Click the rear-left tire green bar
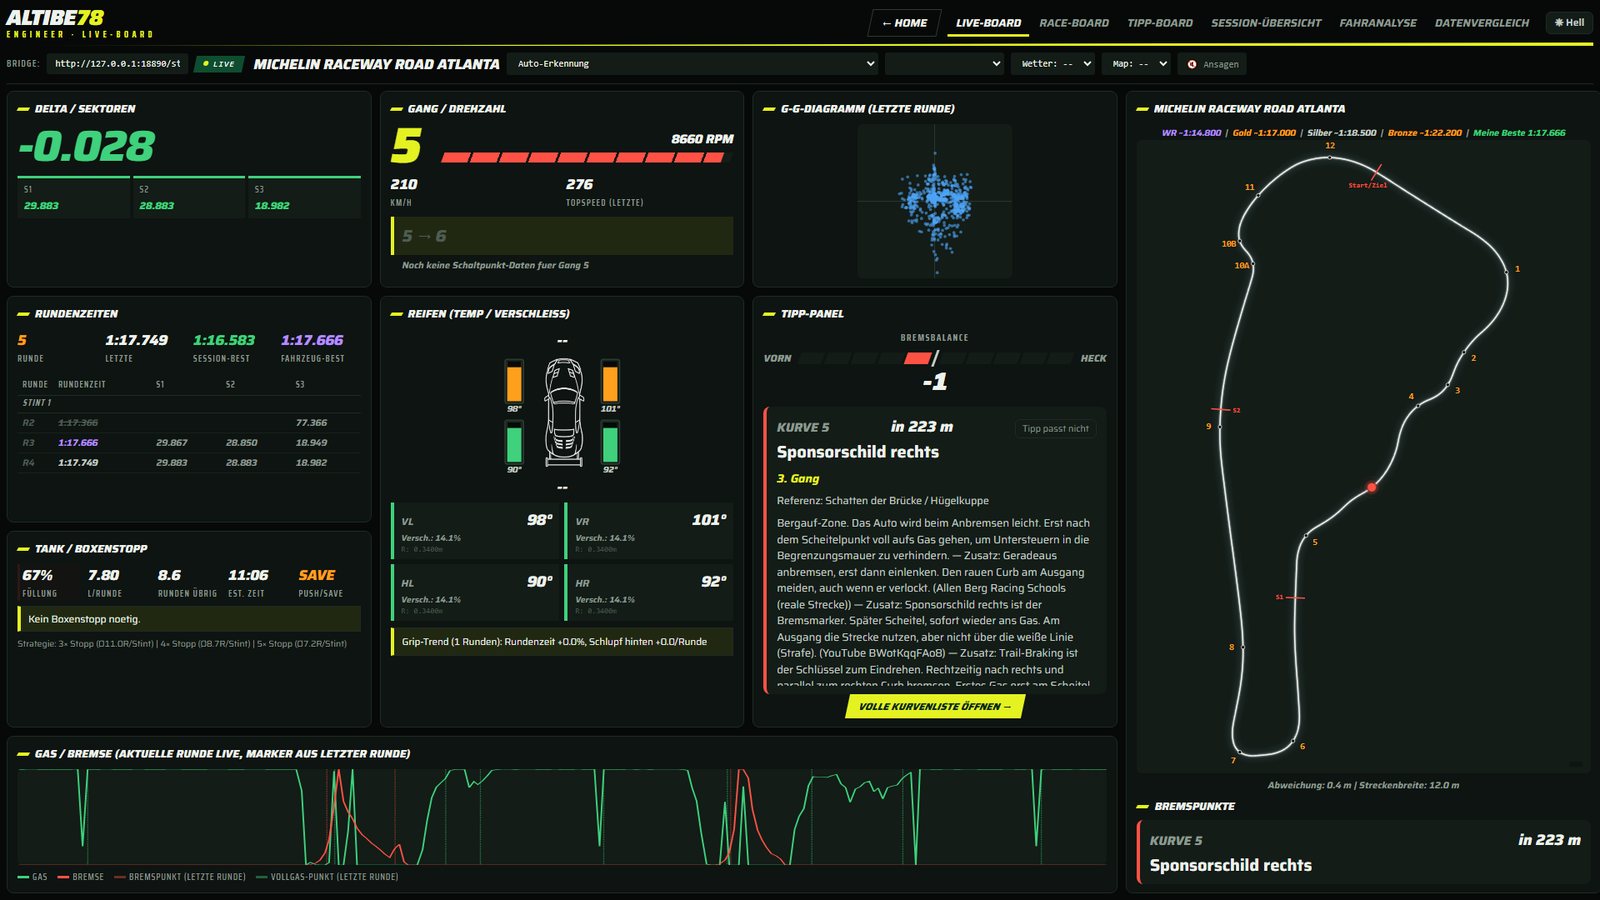Screen dimensions: 1600x900 coord(514,442)
